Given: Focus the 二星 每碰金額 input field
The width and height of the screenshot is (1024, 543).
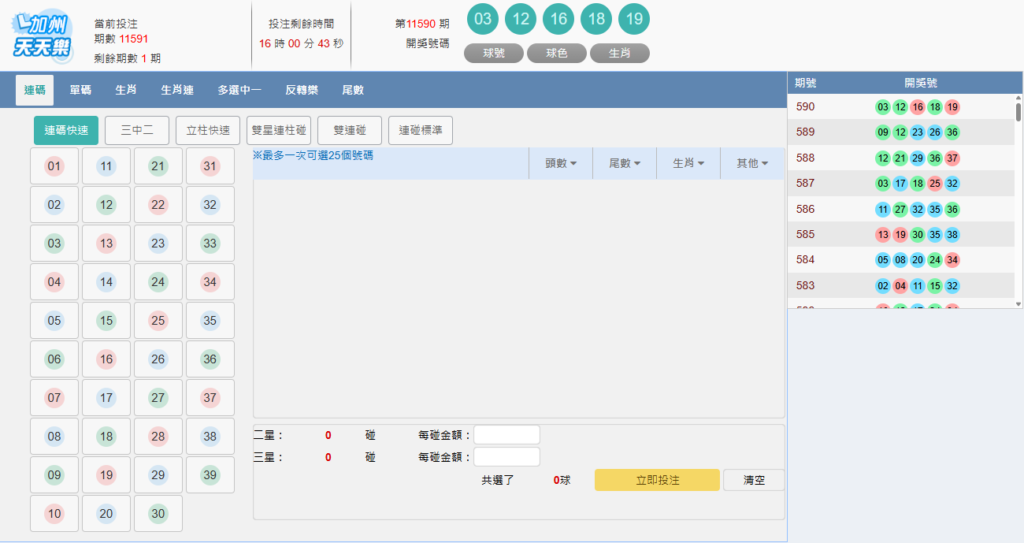Looking at the screenshot, I should [x=506, y=435].
